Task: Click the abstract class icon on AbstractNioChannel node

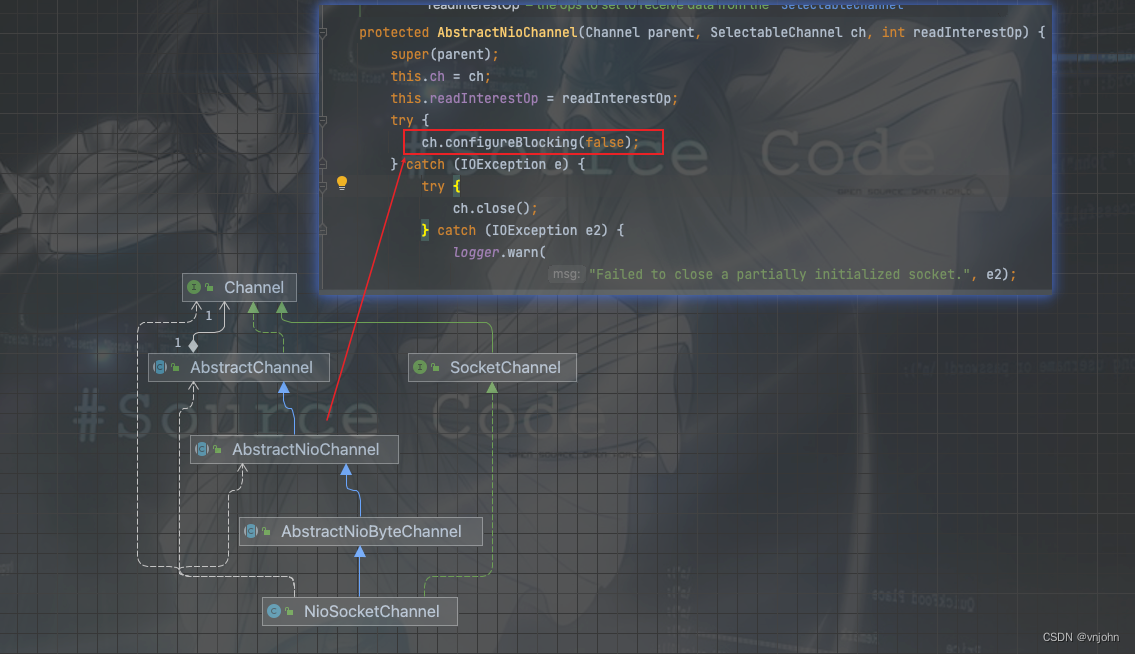Action: click(202, 450)
